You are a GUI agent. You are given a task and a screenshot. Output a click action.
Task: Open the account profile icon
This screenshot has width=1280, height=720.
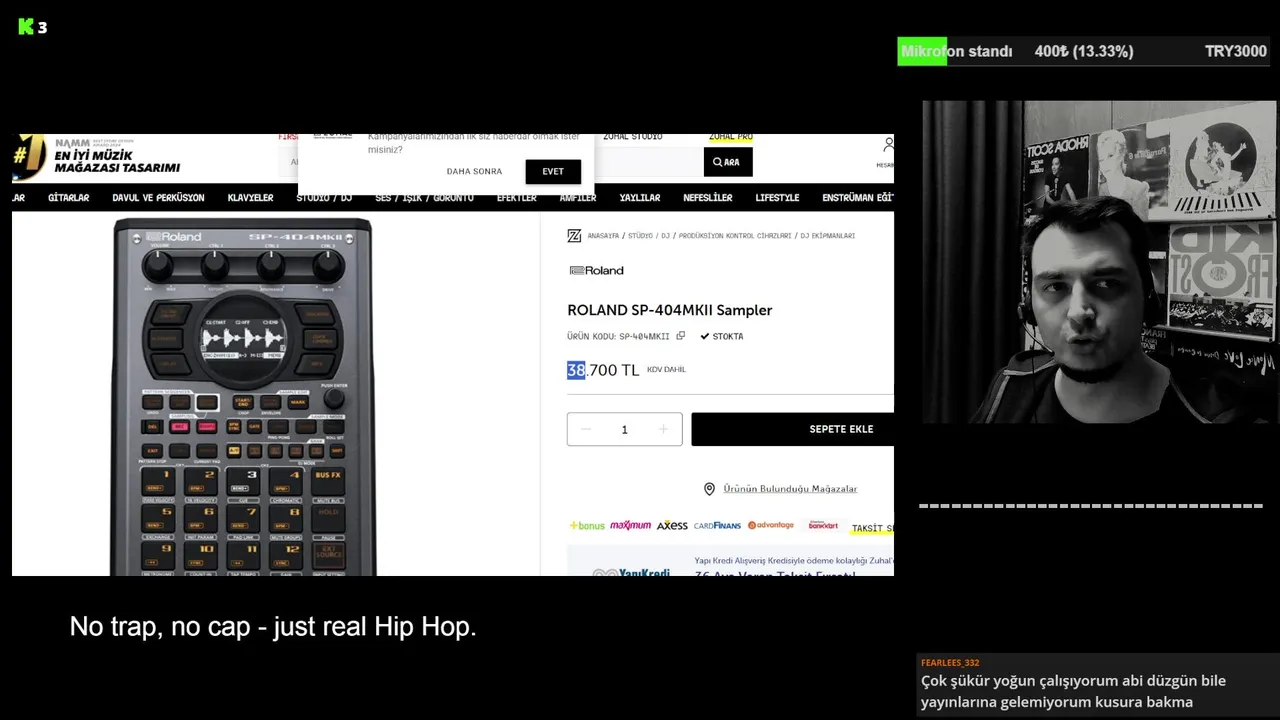click(887, 146)
